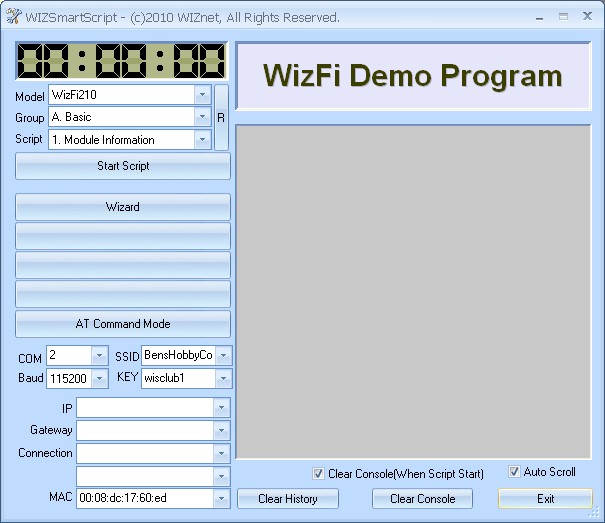Image resolution: width=605 pixels, height=523 pixels.
Task: Expand the MAC address dropdown arrow
Action: [x=221, y=498]
